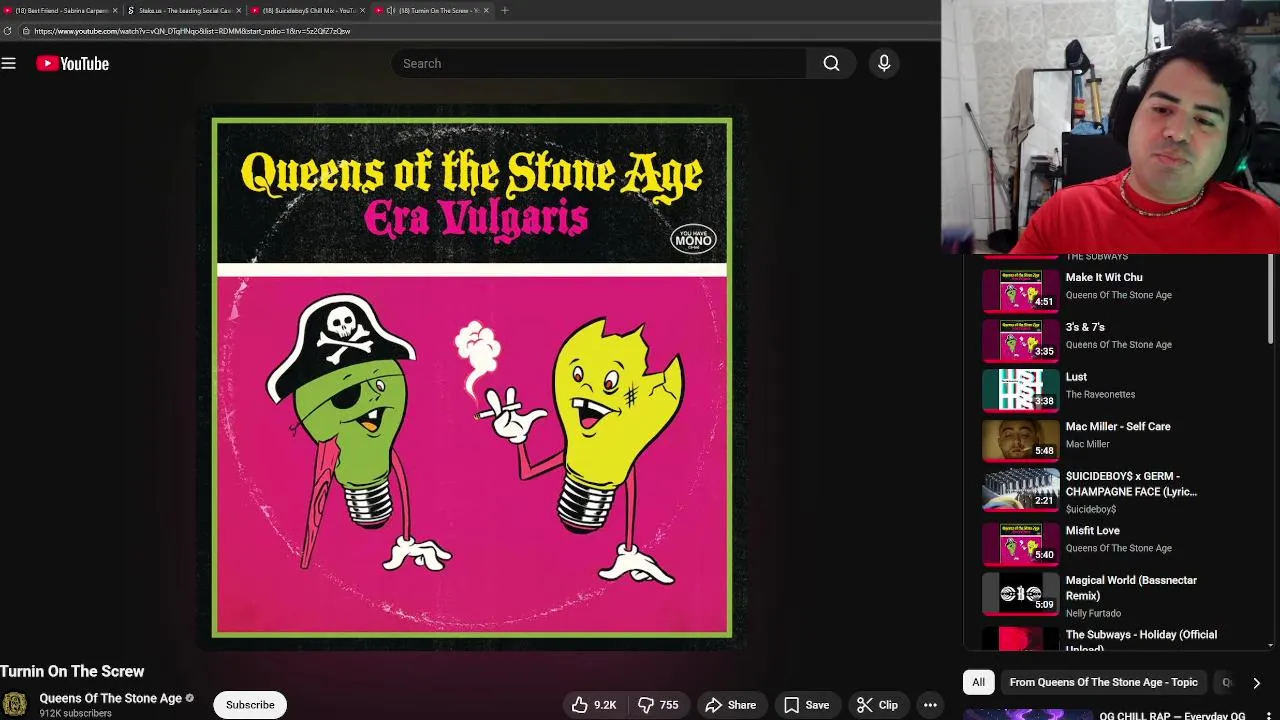Show more filter chips with the right arrow
Screen dimensions: 1280x720
pos(1256,683)
